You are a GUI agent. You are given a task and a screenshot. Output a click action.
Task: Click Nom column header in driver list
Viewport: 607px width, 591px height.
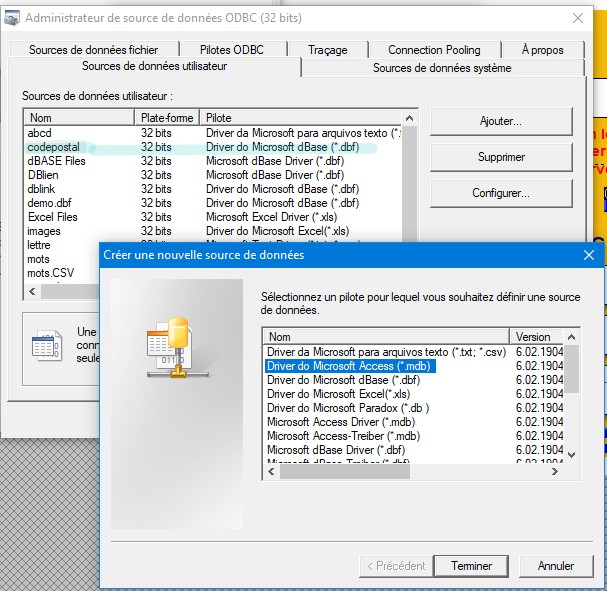386,337
